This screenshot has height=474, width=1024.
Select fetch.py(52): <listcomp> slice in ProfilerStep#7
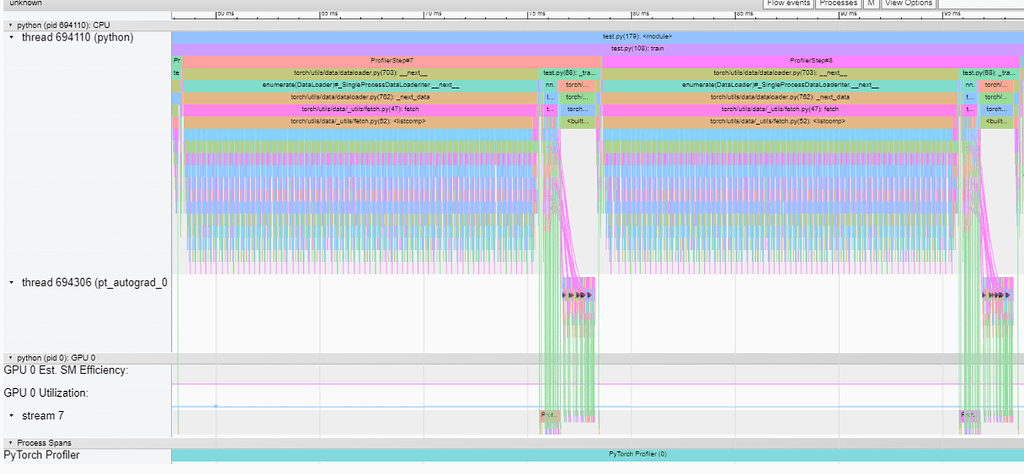pyautogui.click(x=360, y=122)
